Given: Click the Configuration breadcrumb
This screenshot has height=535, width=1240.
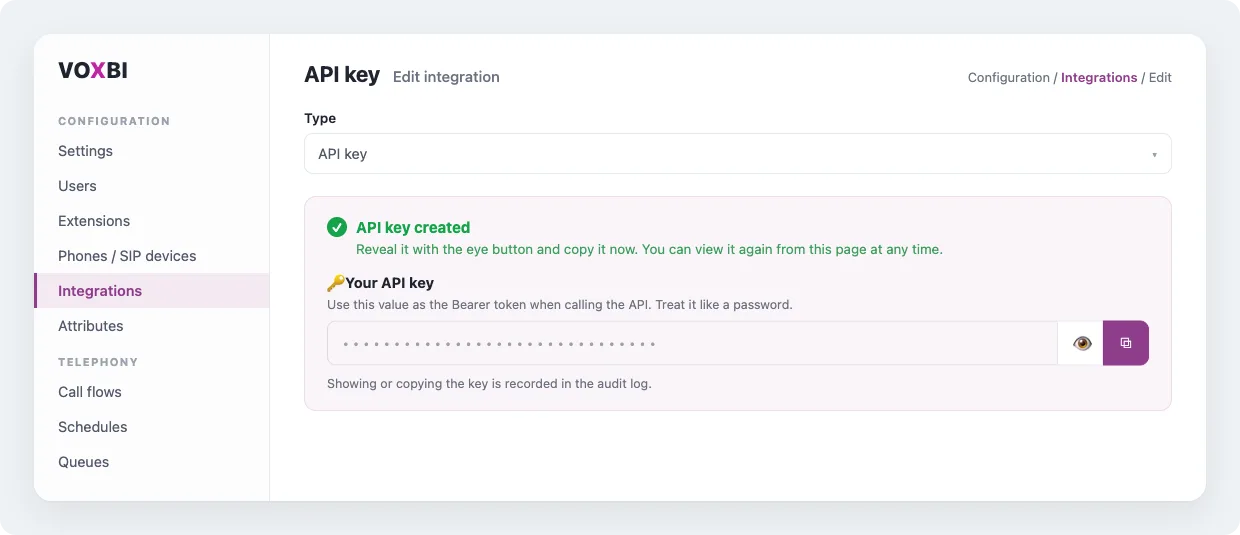Looking at the screenshot, I should pos(1009,77).
